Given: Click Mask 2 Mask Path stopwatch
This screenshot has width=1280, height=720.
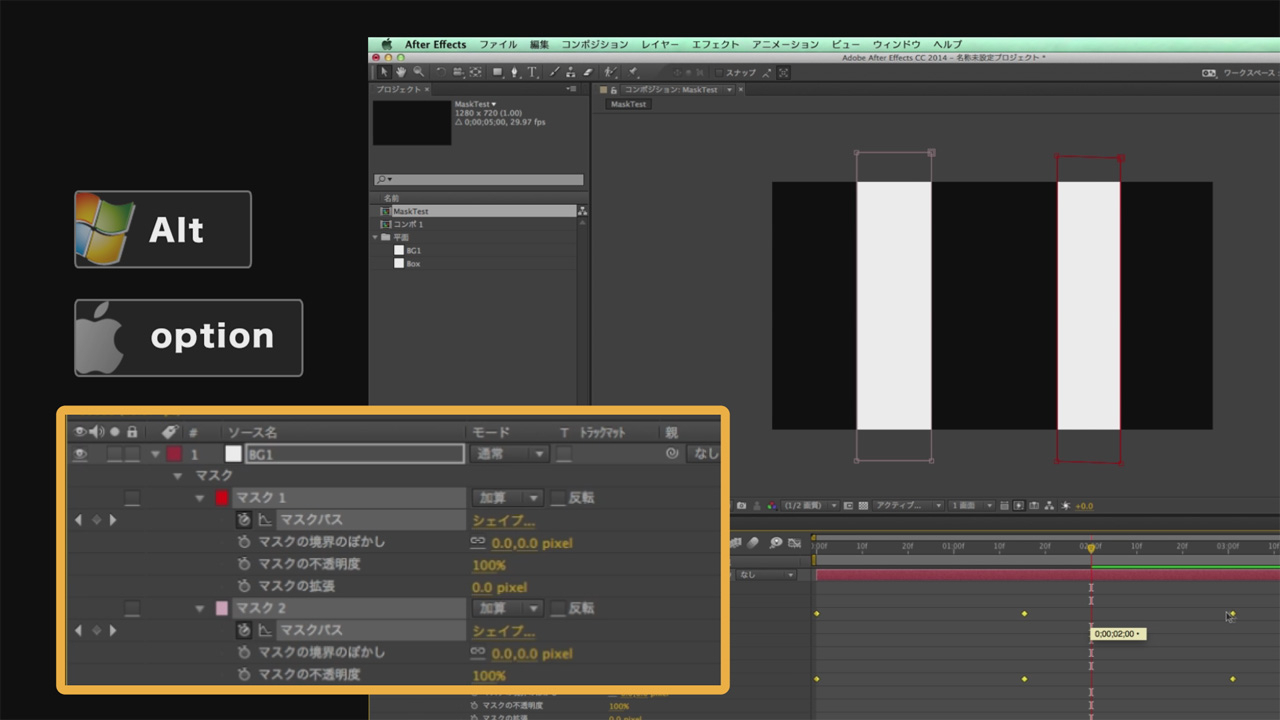Looking at the screenshot, I should (243, 630).
